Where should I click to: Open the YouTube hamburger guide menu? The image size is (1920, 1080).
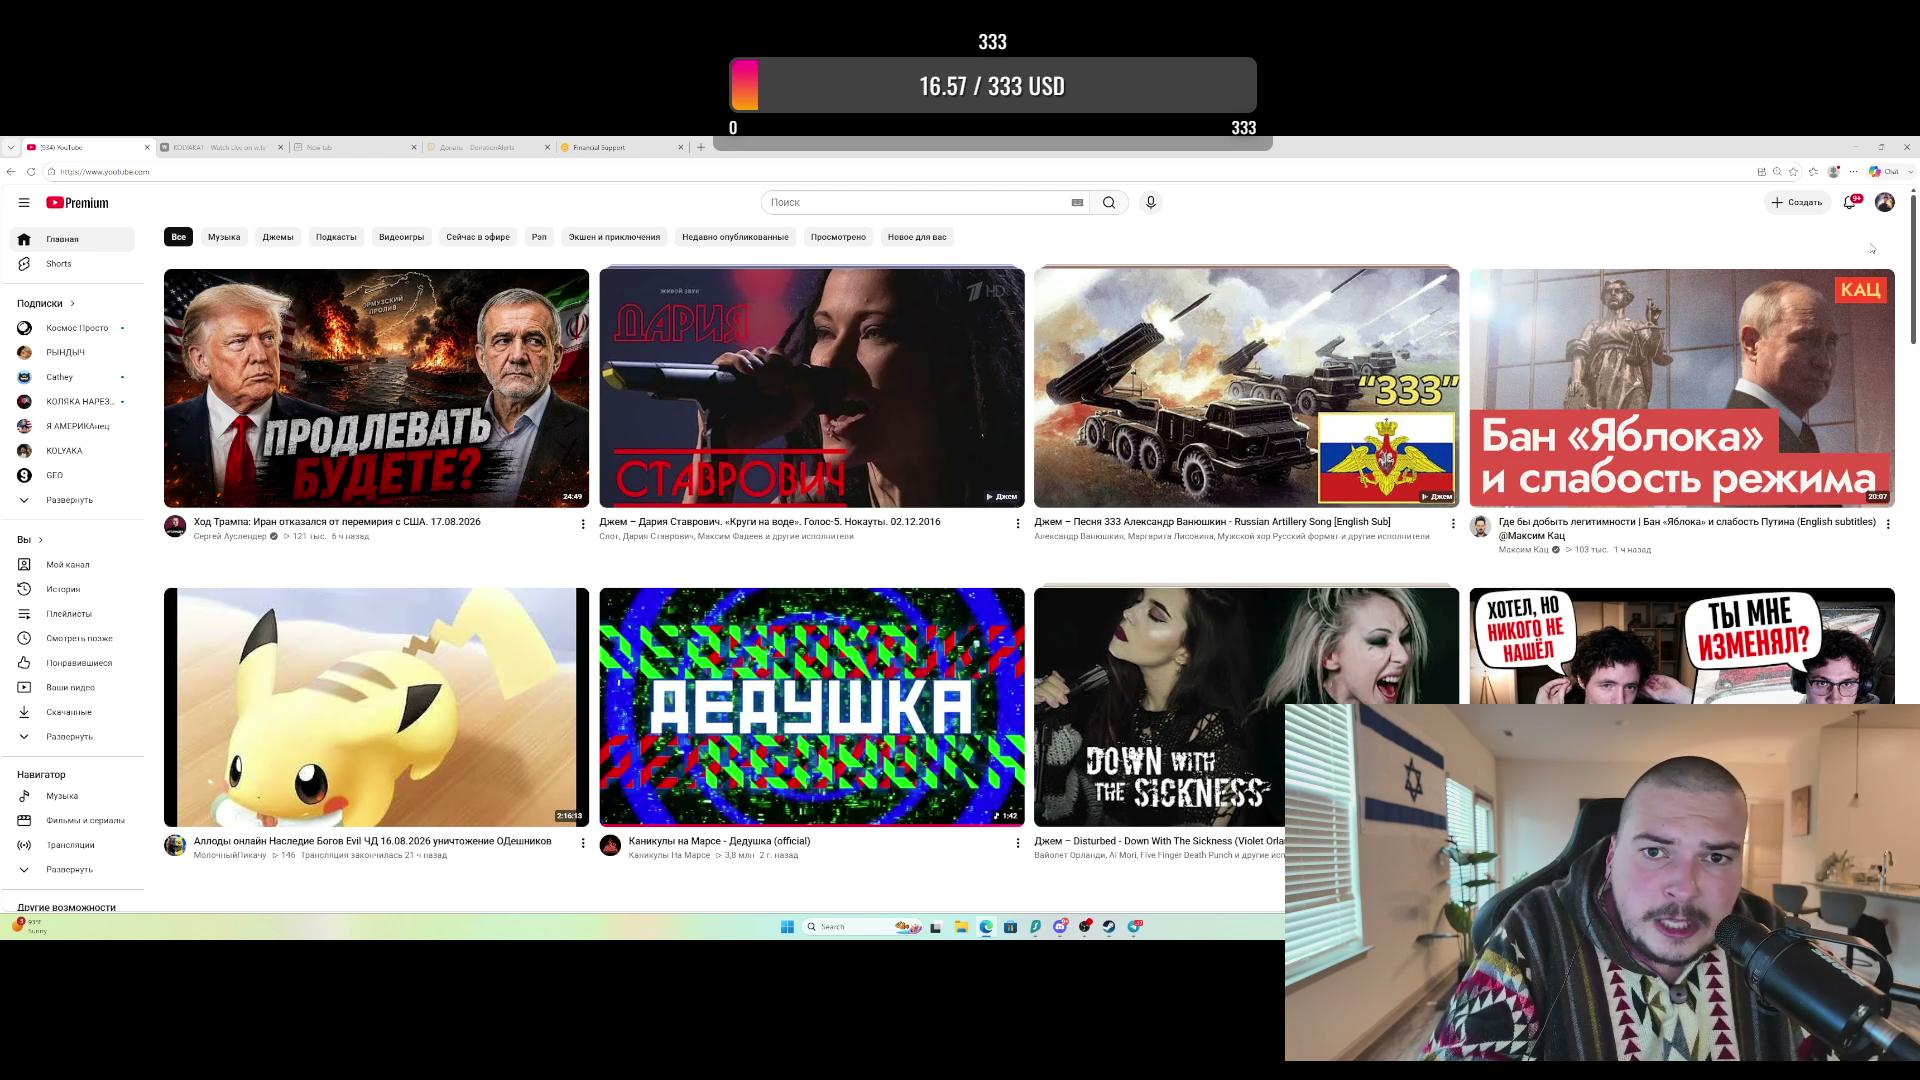tap(24, 203)
